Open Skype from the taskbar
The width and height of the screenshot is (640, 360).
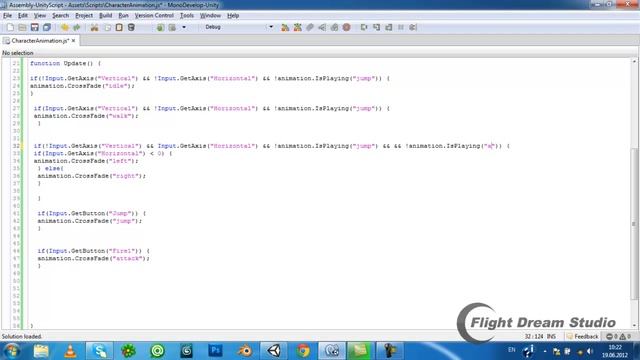(99, 351)
